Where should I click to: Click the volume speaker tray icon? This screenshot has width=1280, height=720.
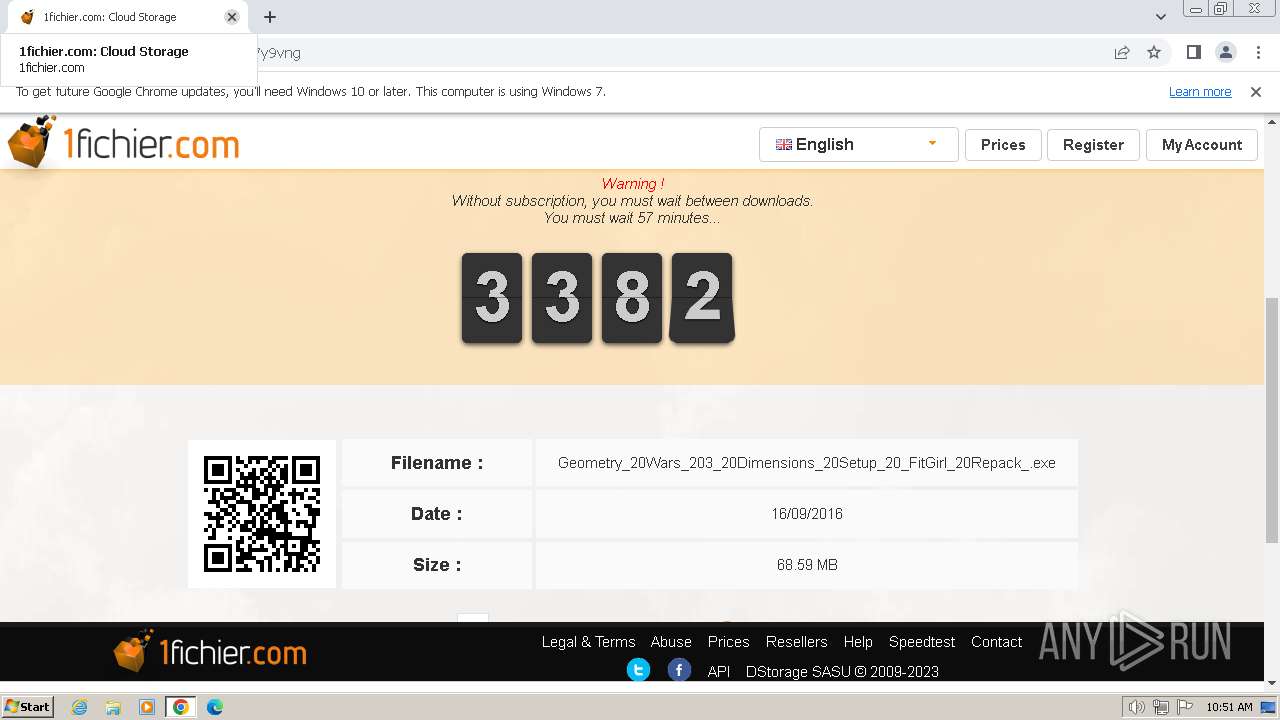(x=1137, y=707)
